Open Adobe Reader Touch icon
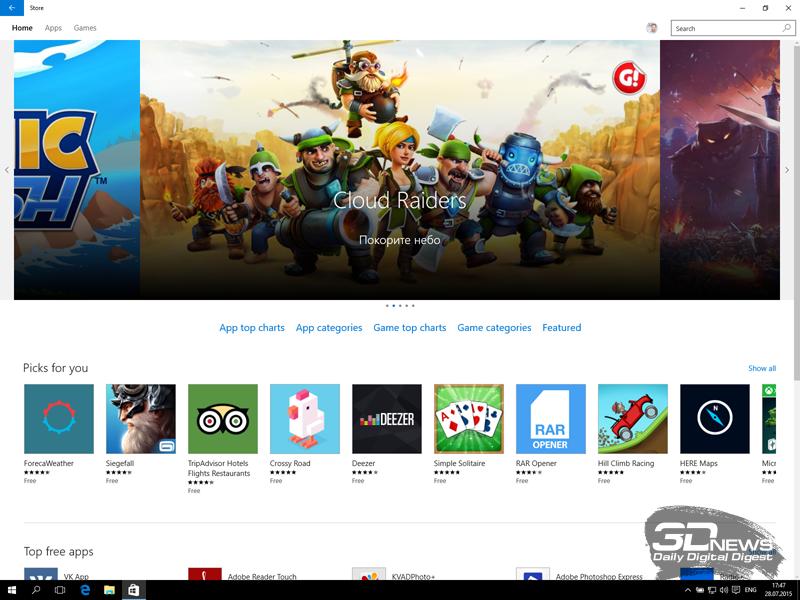 point(205,573)
